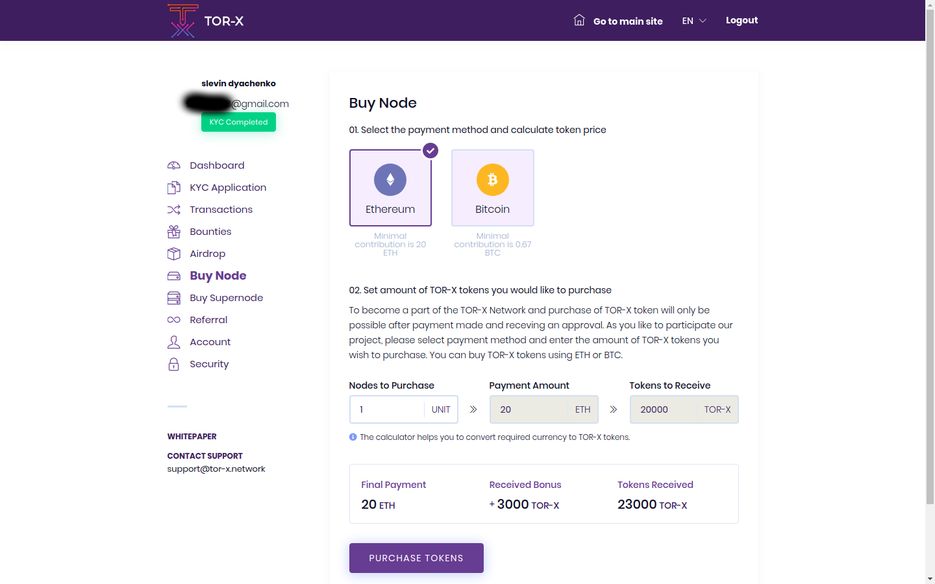The width and height of the screenshot is (935, 584).
Task: Click the Go to main site link
Action: (x=628, y=21)
